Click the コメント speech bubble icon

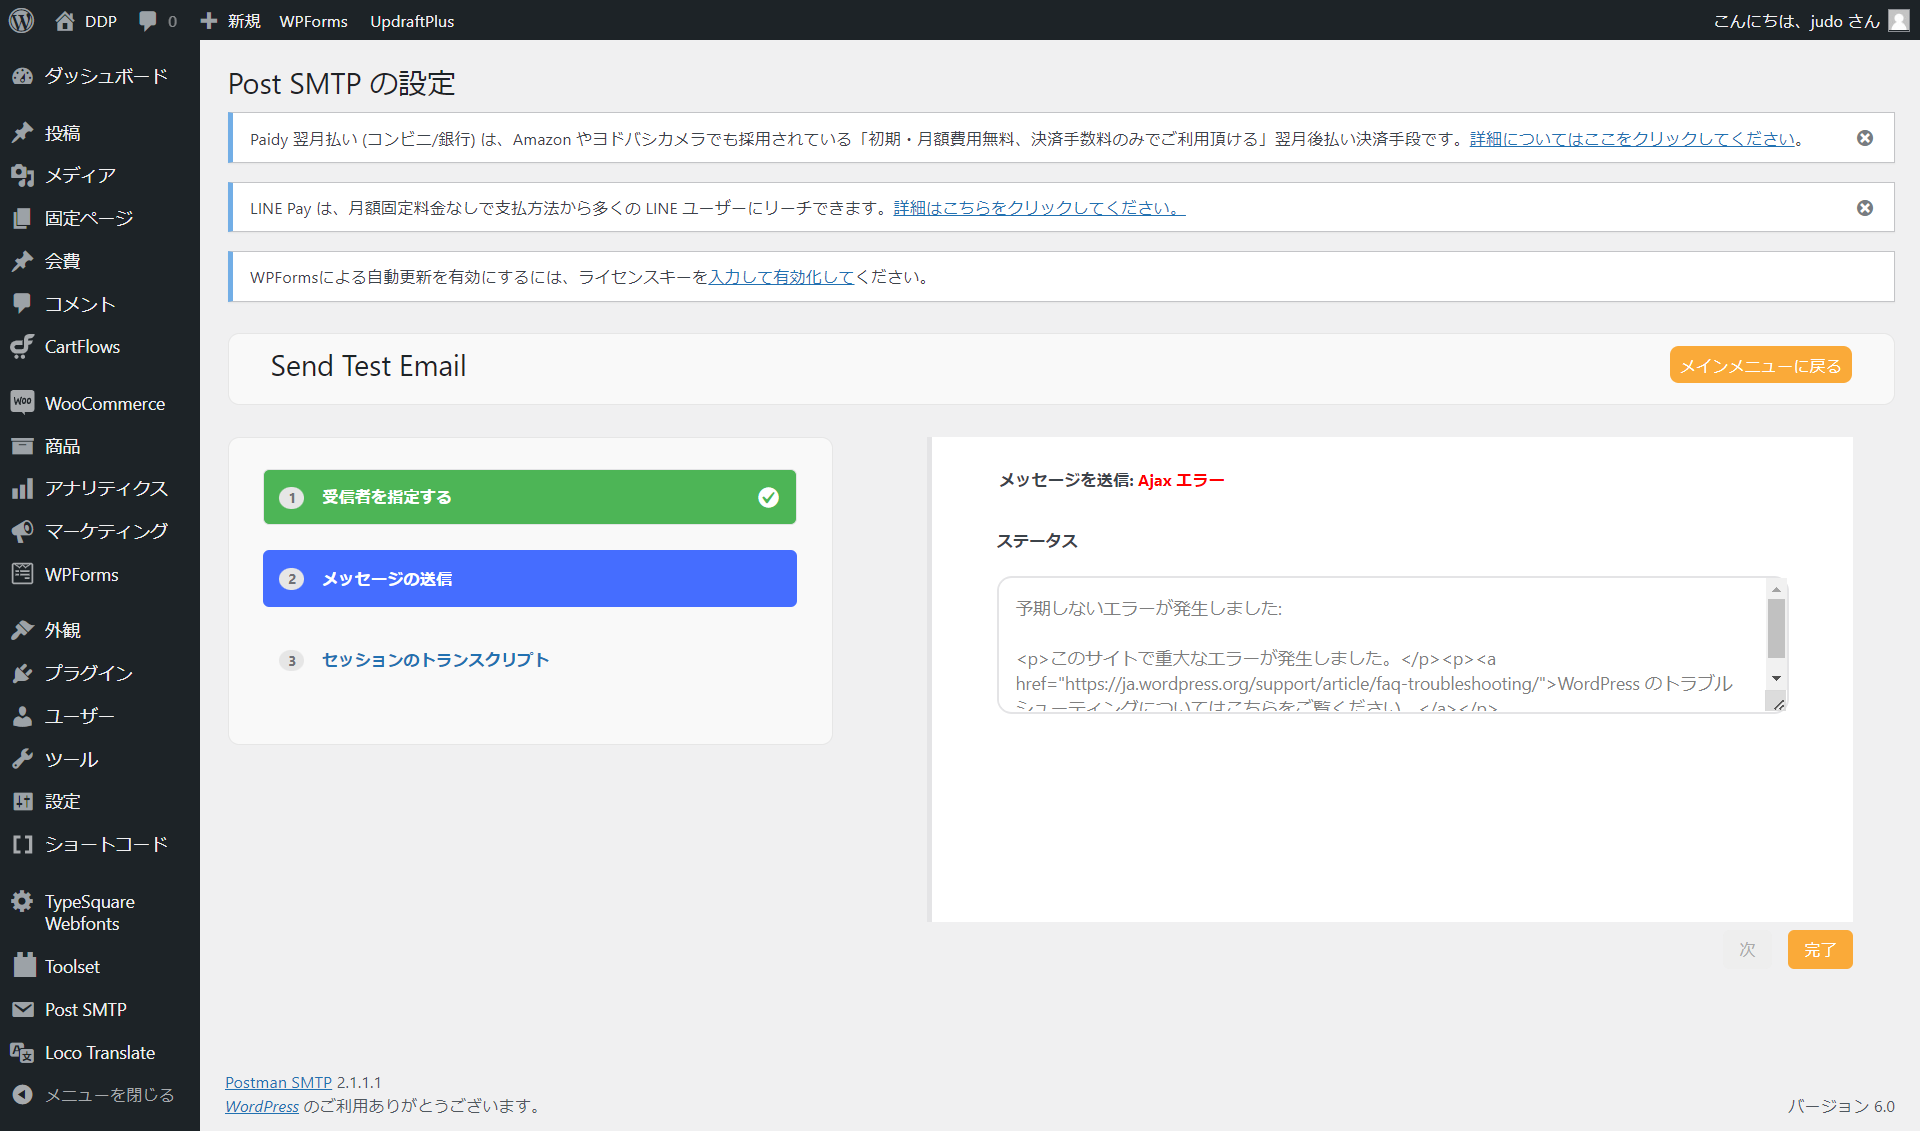22,303
